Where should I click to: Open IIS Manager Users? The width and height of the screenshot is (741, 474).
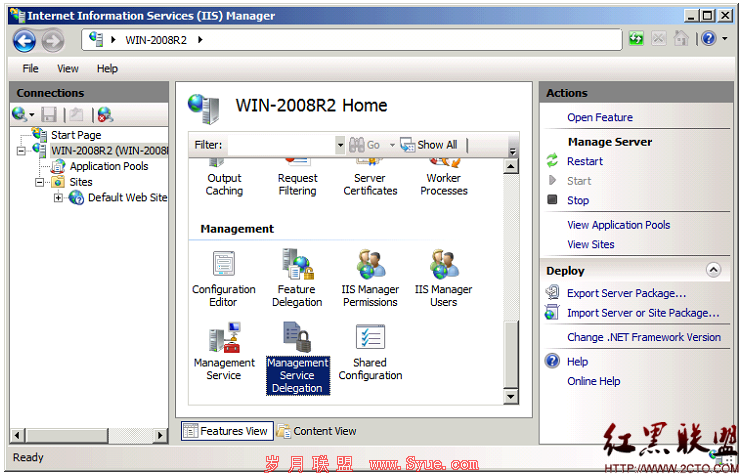(443, 279)
